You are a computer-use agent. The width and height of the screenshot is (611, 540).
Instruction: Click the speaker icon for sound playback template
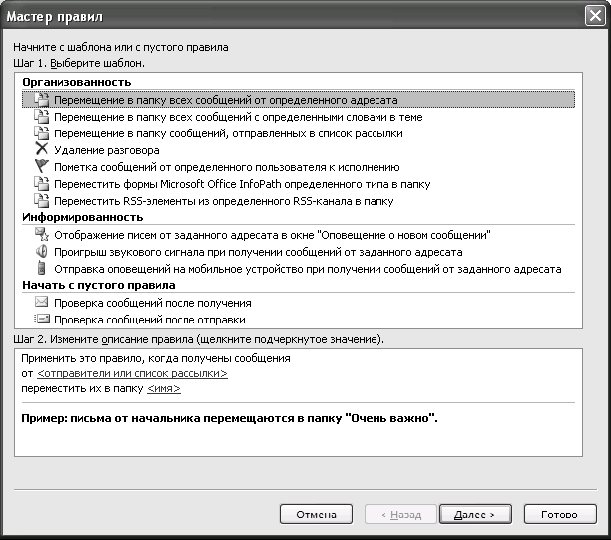(x=41, y=251)
